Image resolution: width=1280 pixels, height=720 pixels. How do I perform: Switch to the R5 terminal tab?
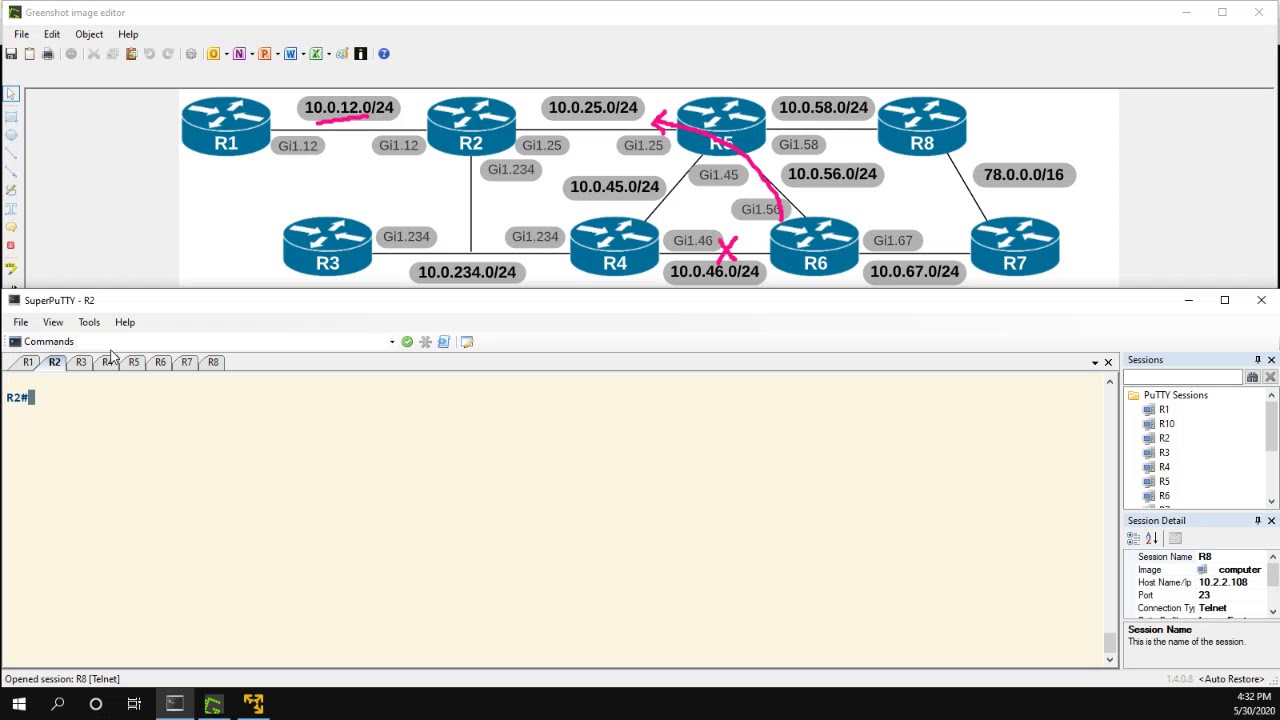point(134,362)
